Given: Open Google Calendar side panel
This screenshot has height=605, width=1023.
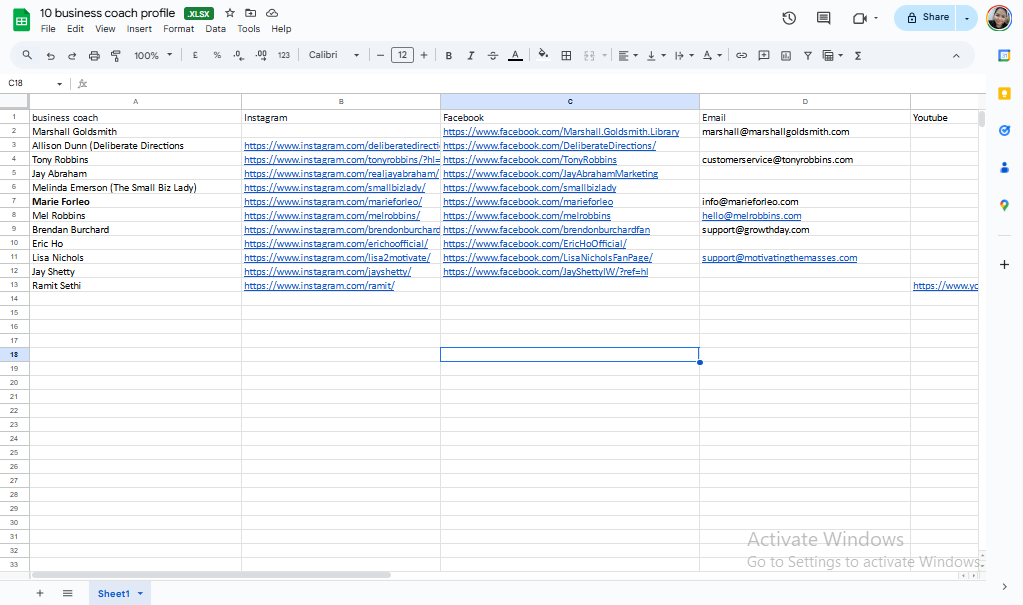Looking at the screenshot, I should click(1004, 56).
